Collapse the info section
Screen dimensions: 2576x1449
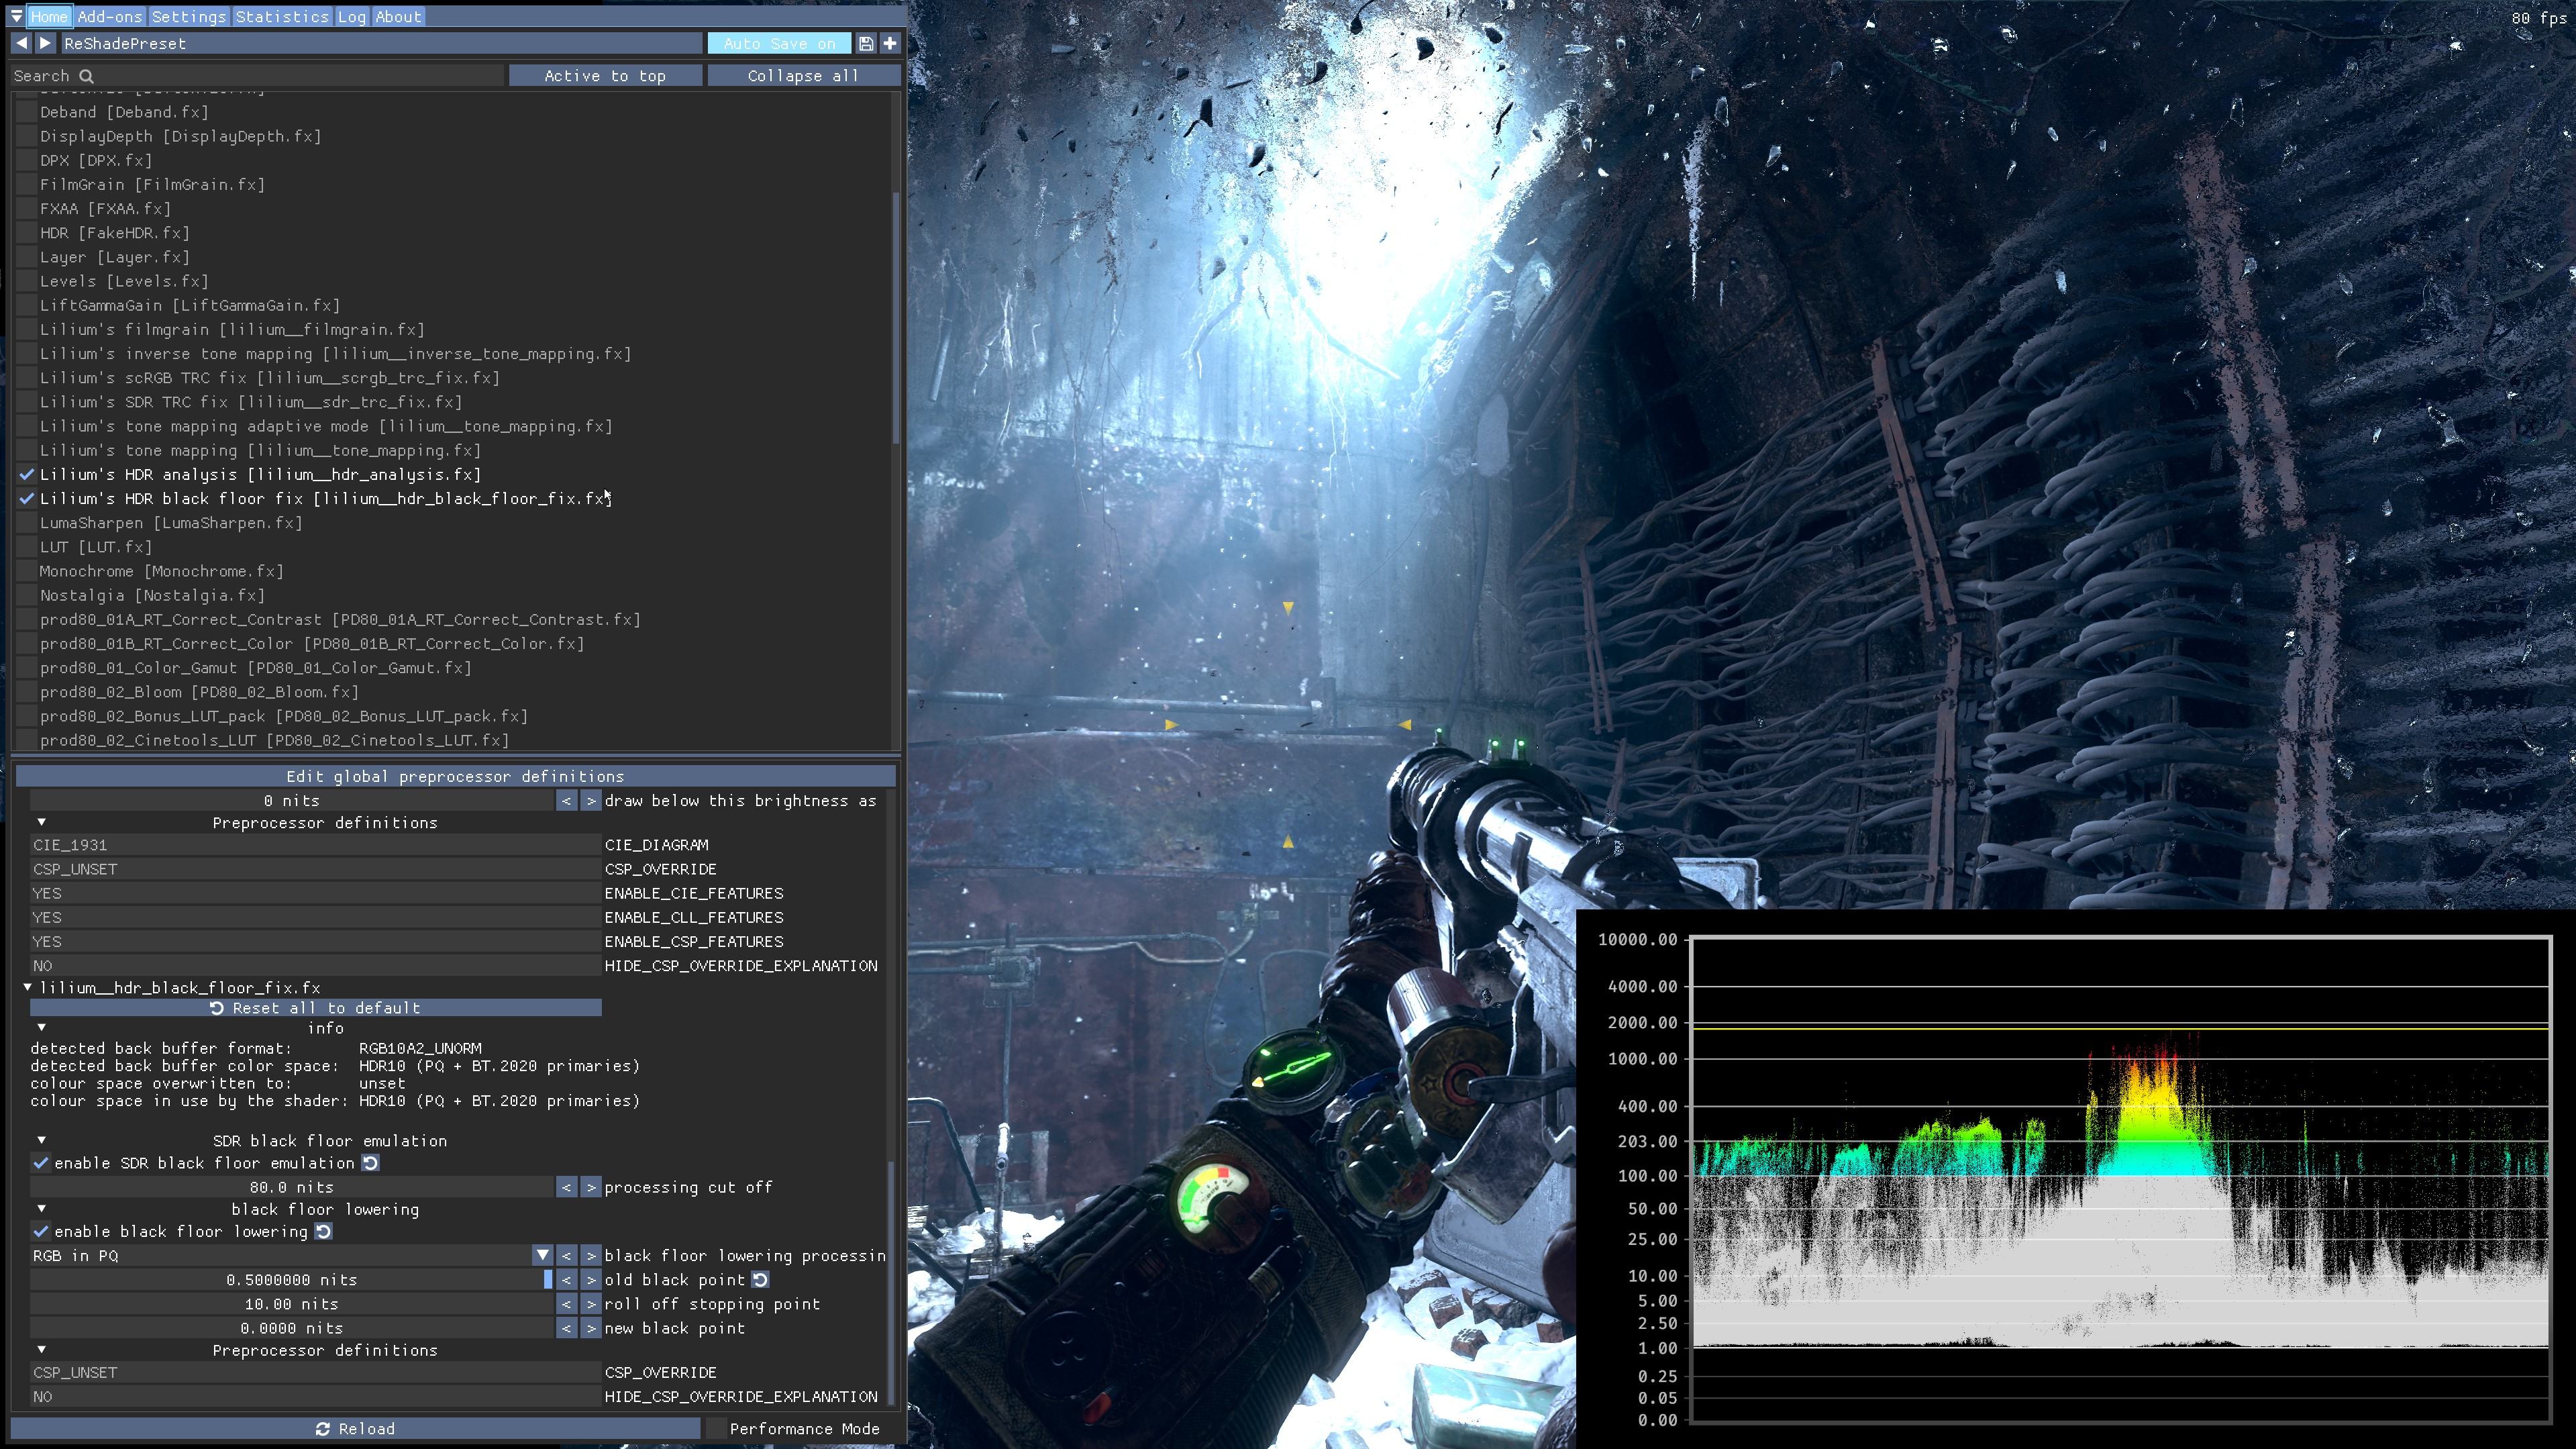pos(41,1027)
